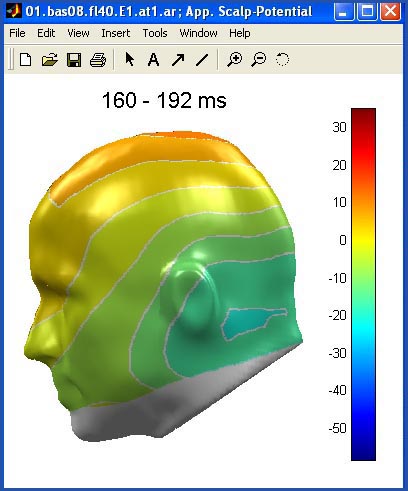Open the File menu

pyautogui.click(x=17, y=33)
